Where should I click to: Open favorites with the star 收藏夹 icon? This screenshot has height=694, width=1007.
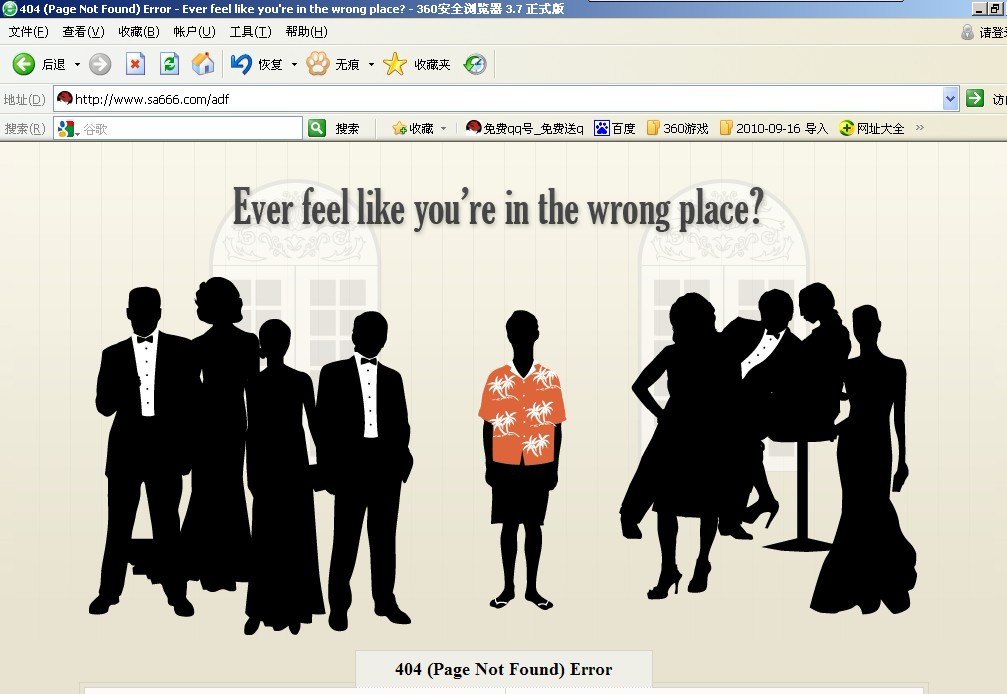pos(395,64)
